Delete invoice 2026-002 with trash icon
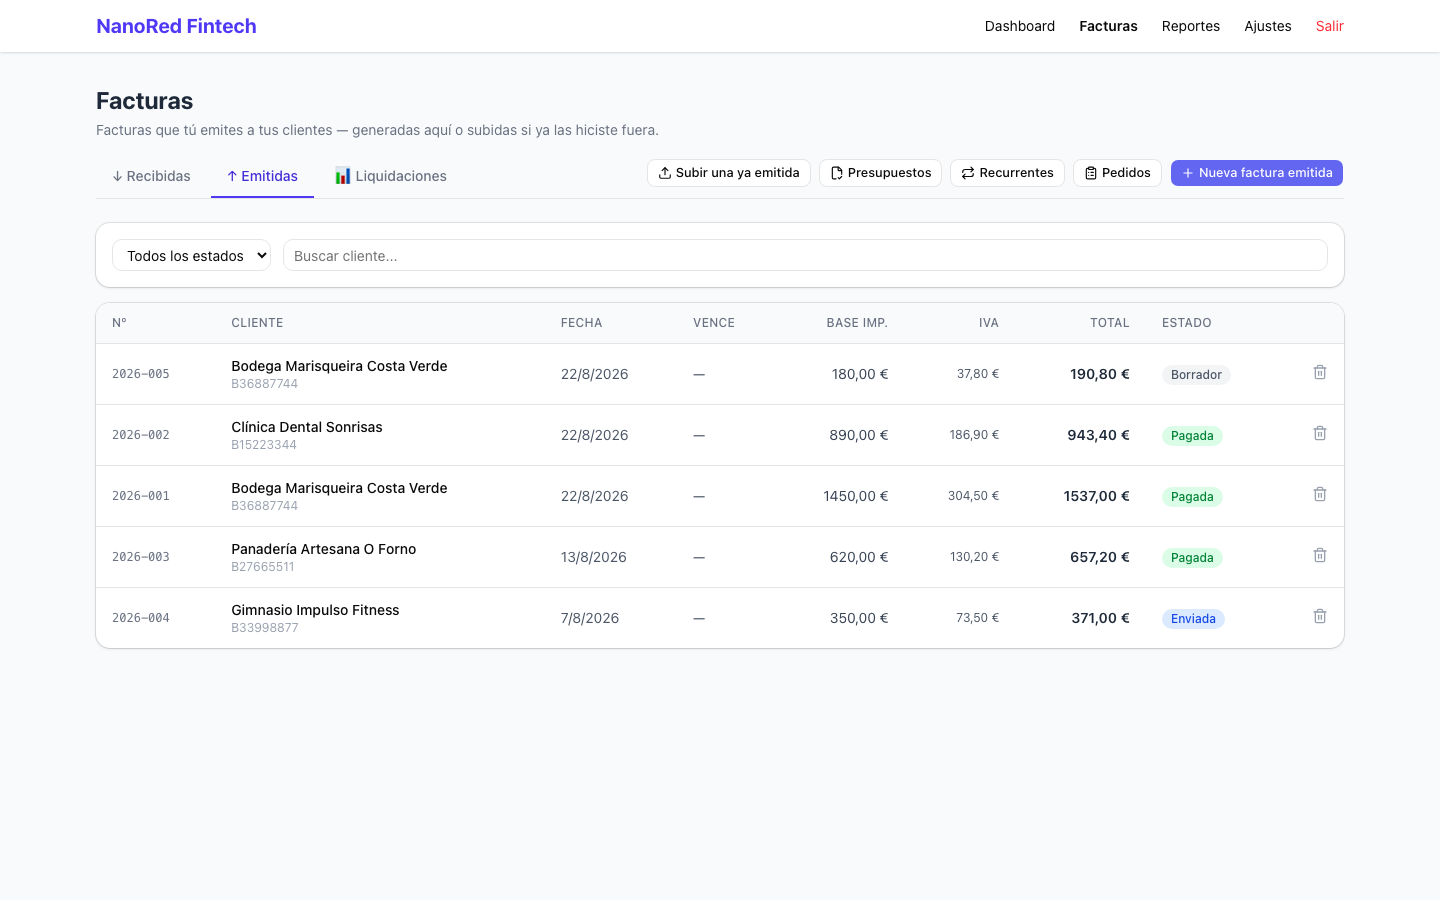Image resolution: width=1440 pixels, height=900 pixels. pos(1320,433)
